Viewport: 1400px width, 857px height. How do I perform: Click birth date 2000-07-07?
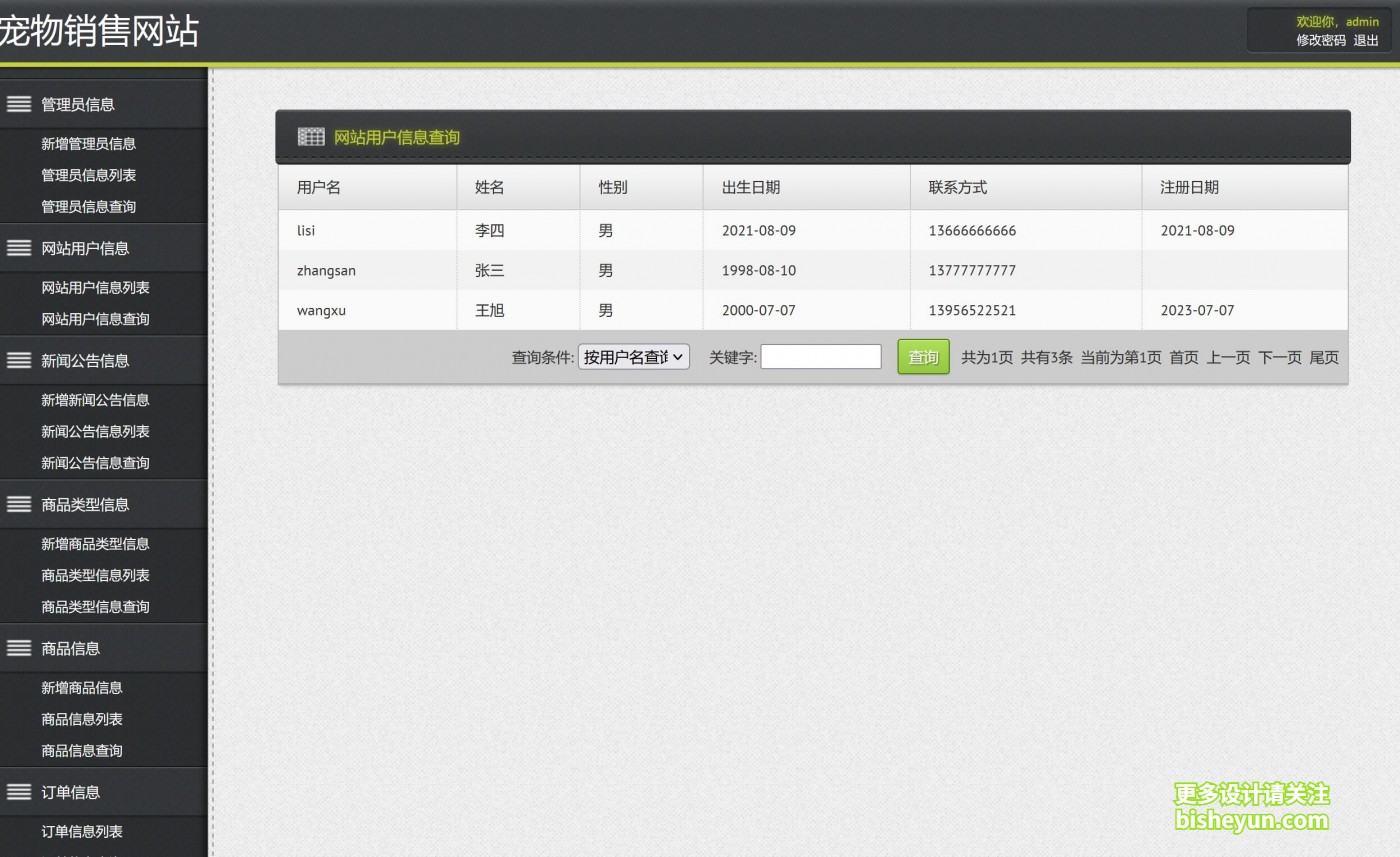[x=759, y=310]
